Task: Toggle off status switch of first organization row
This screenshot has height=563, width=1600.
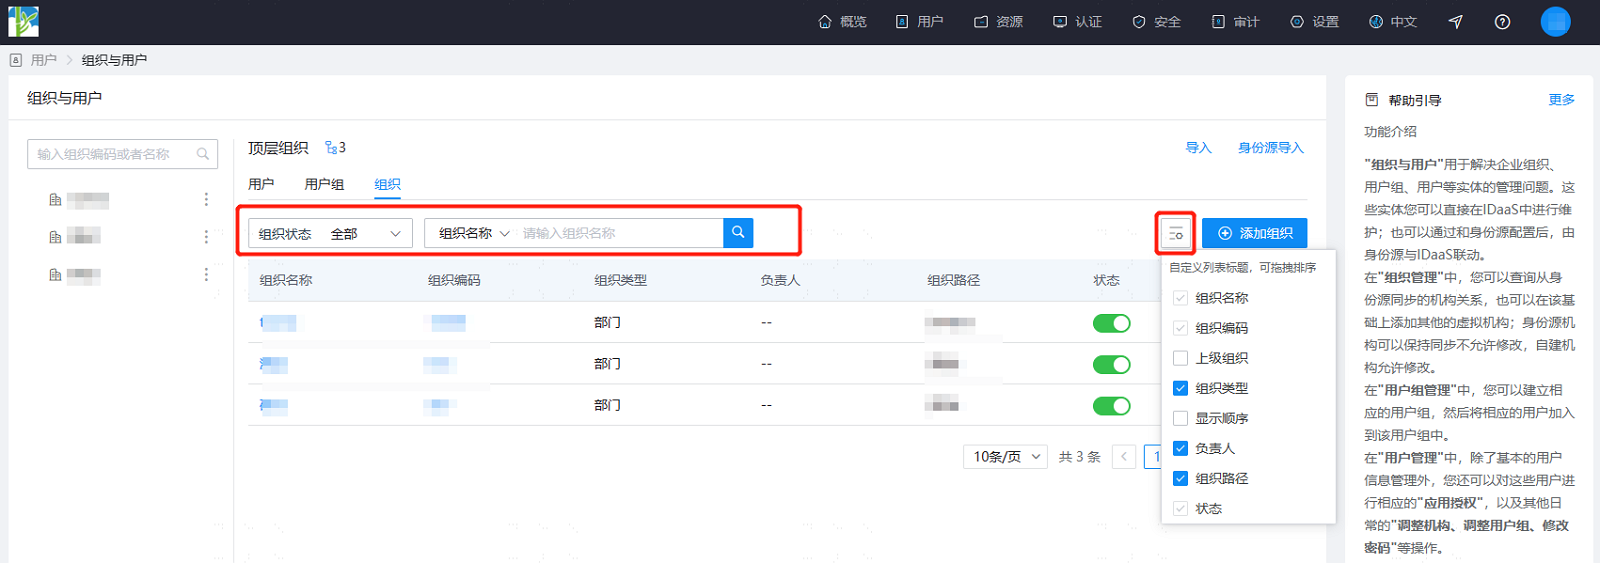Action: (x=1111, y=323)
